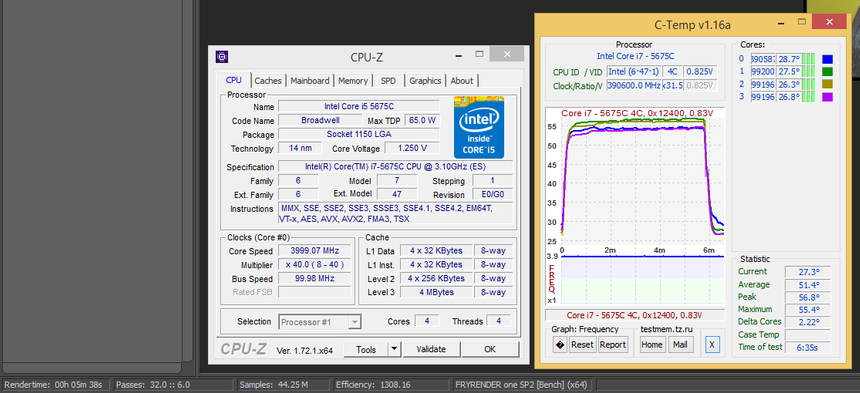
Task: Click the Tools button in CPU-Z
Action: tap(366, 349)
